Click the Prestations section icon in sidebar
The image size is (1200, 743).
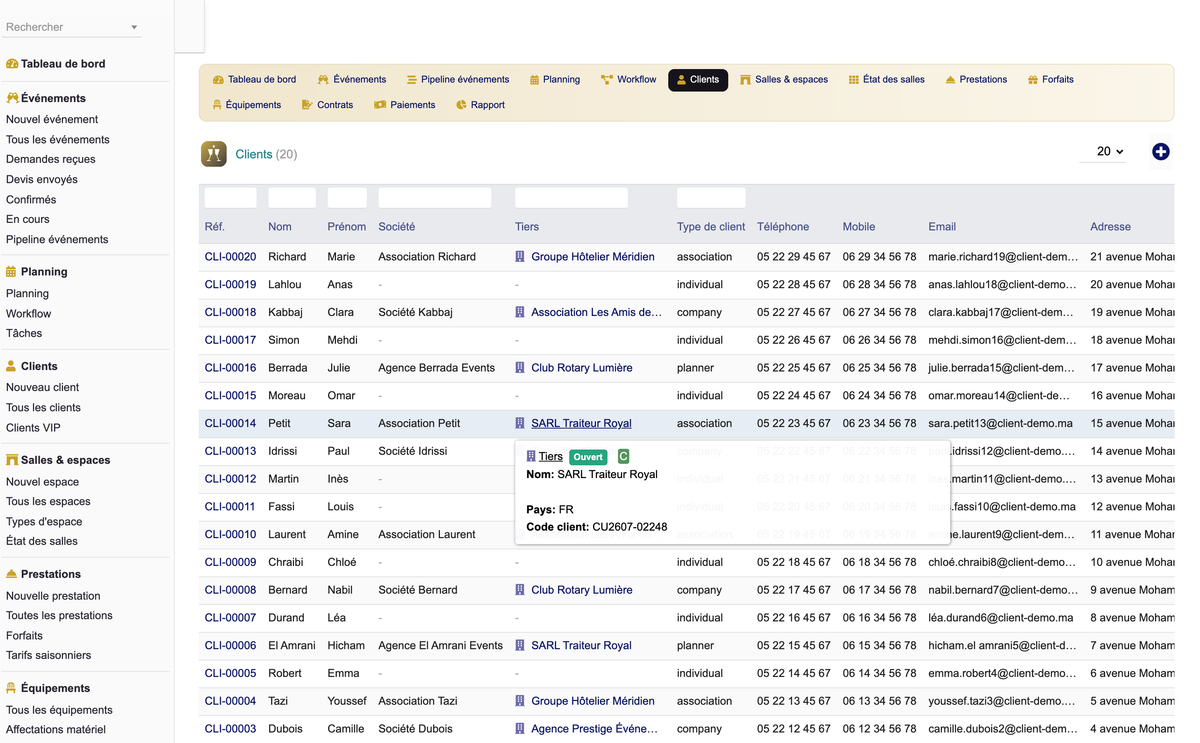click(11, 574)
